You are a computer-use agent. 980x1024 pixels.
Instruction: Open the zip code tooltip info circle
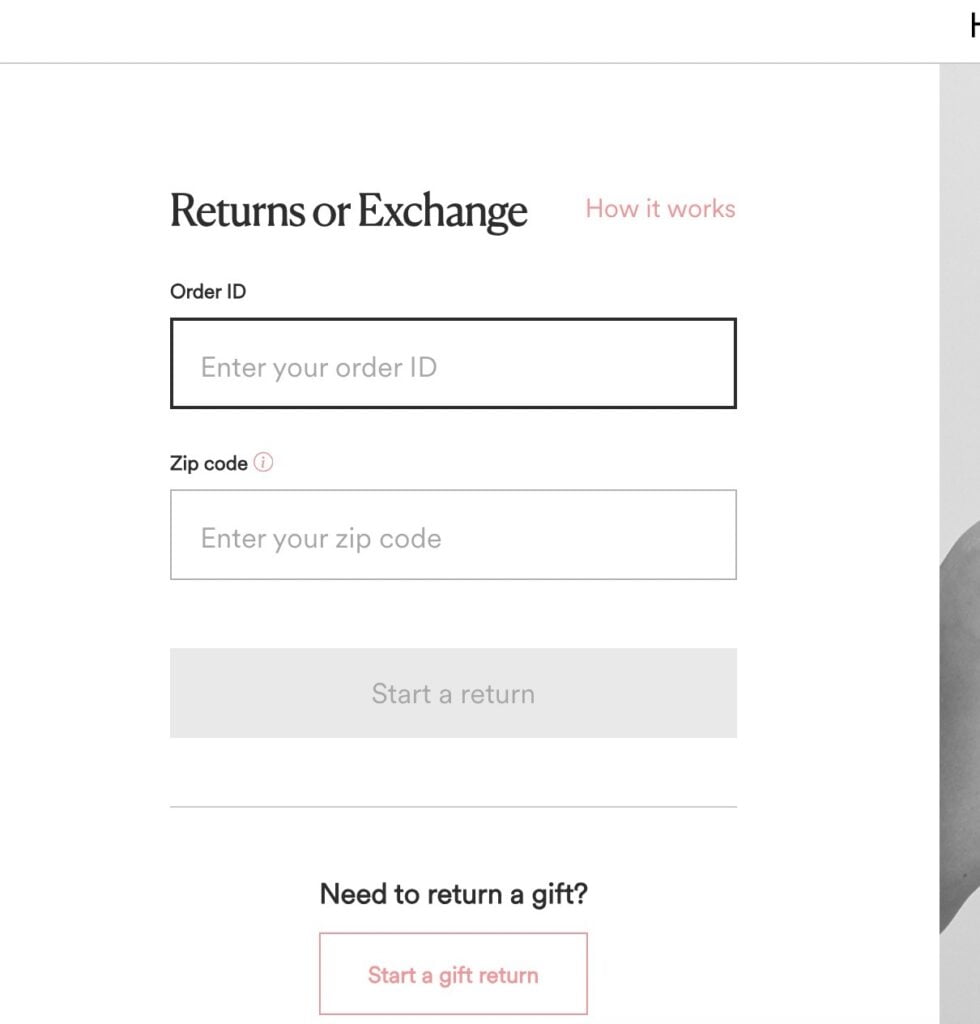[x=264, y=462]
